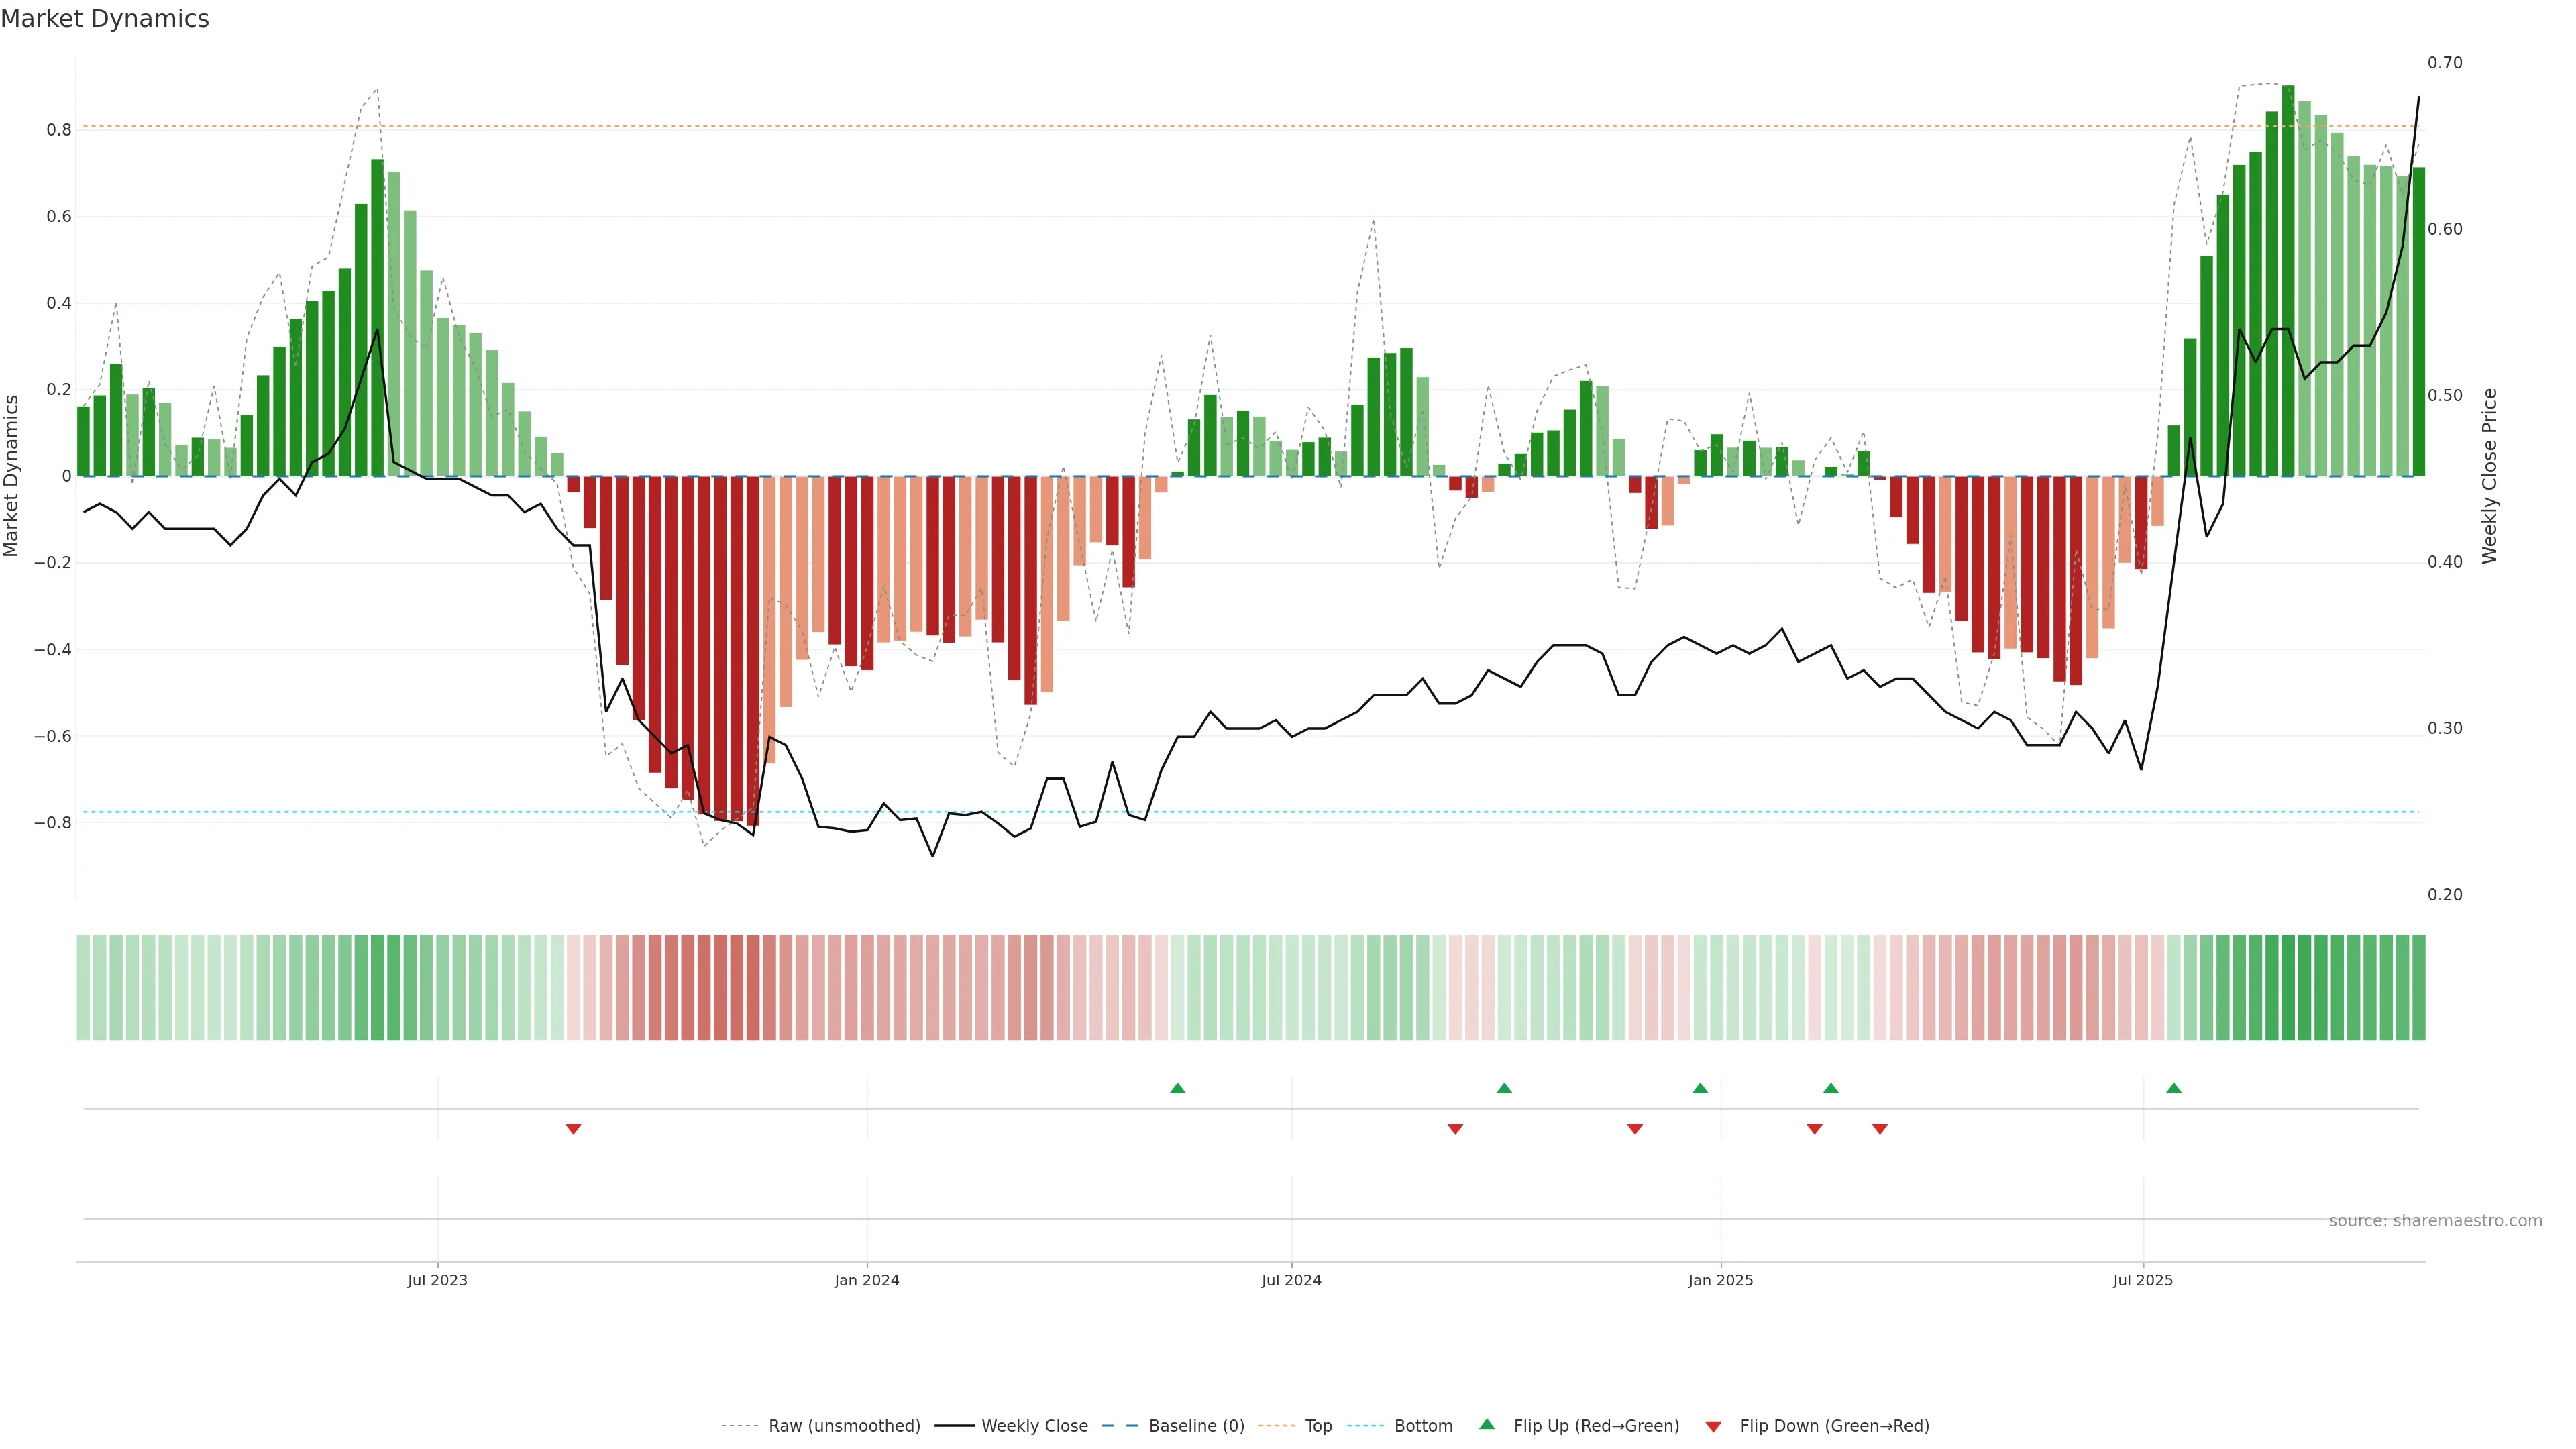This screenshot has width=2576, height=1449.
Task: Click the red flip-down marker shortly after Jul 2024
Action: click(x=1455, y=1129)
